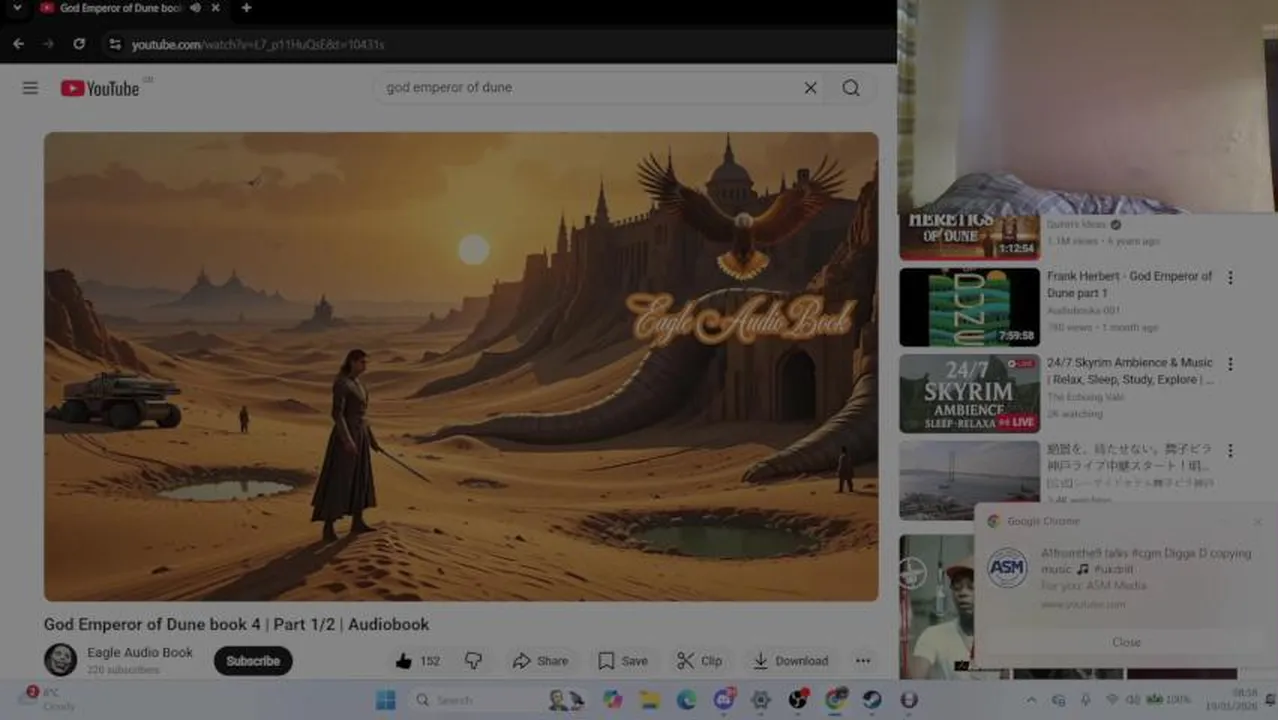Click the ASM Media logo in notification

click(1007, 568)
